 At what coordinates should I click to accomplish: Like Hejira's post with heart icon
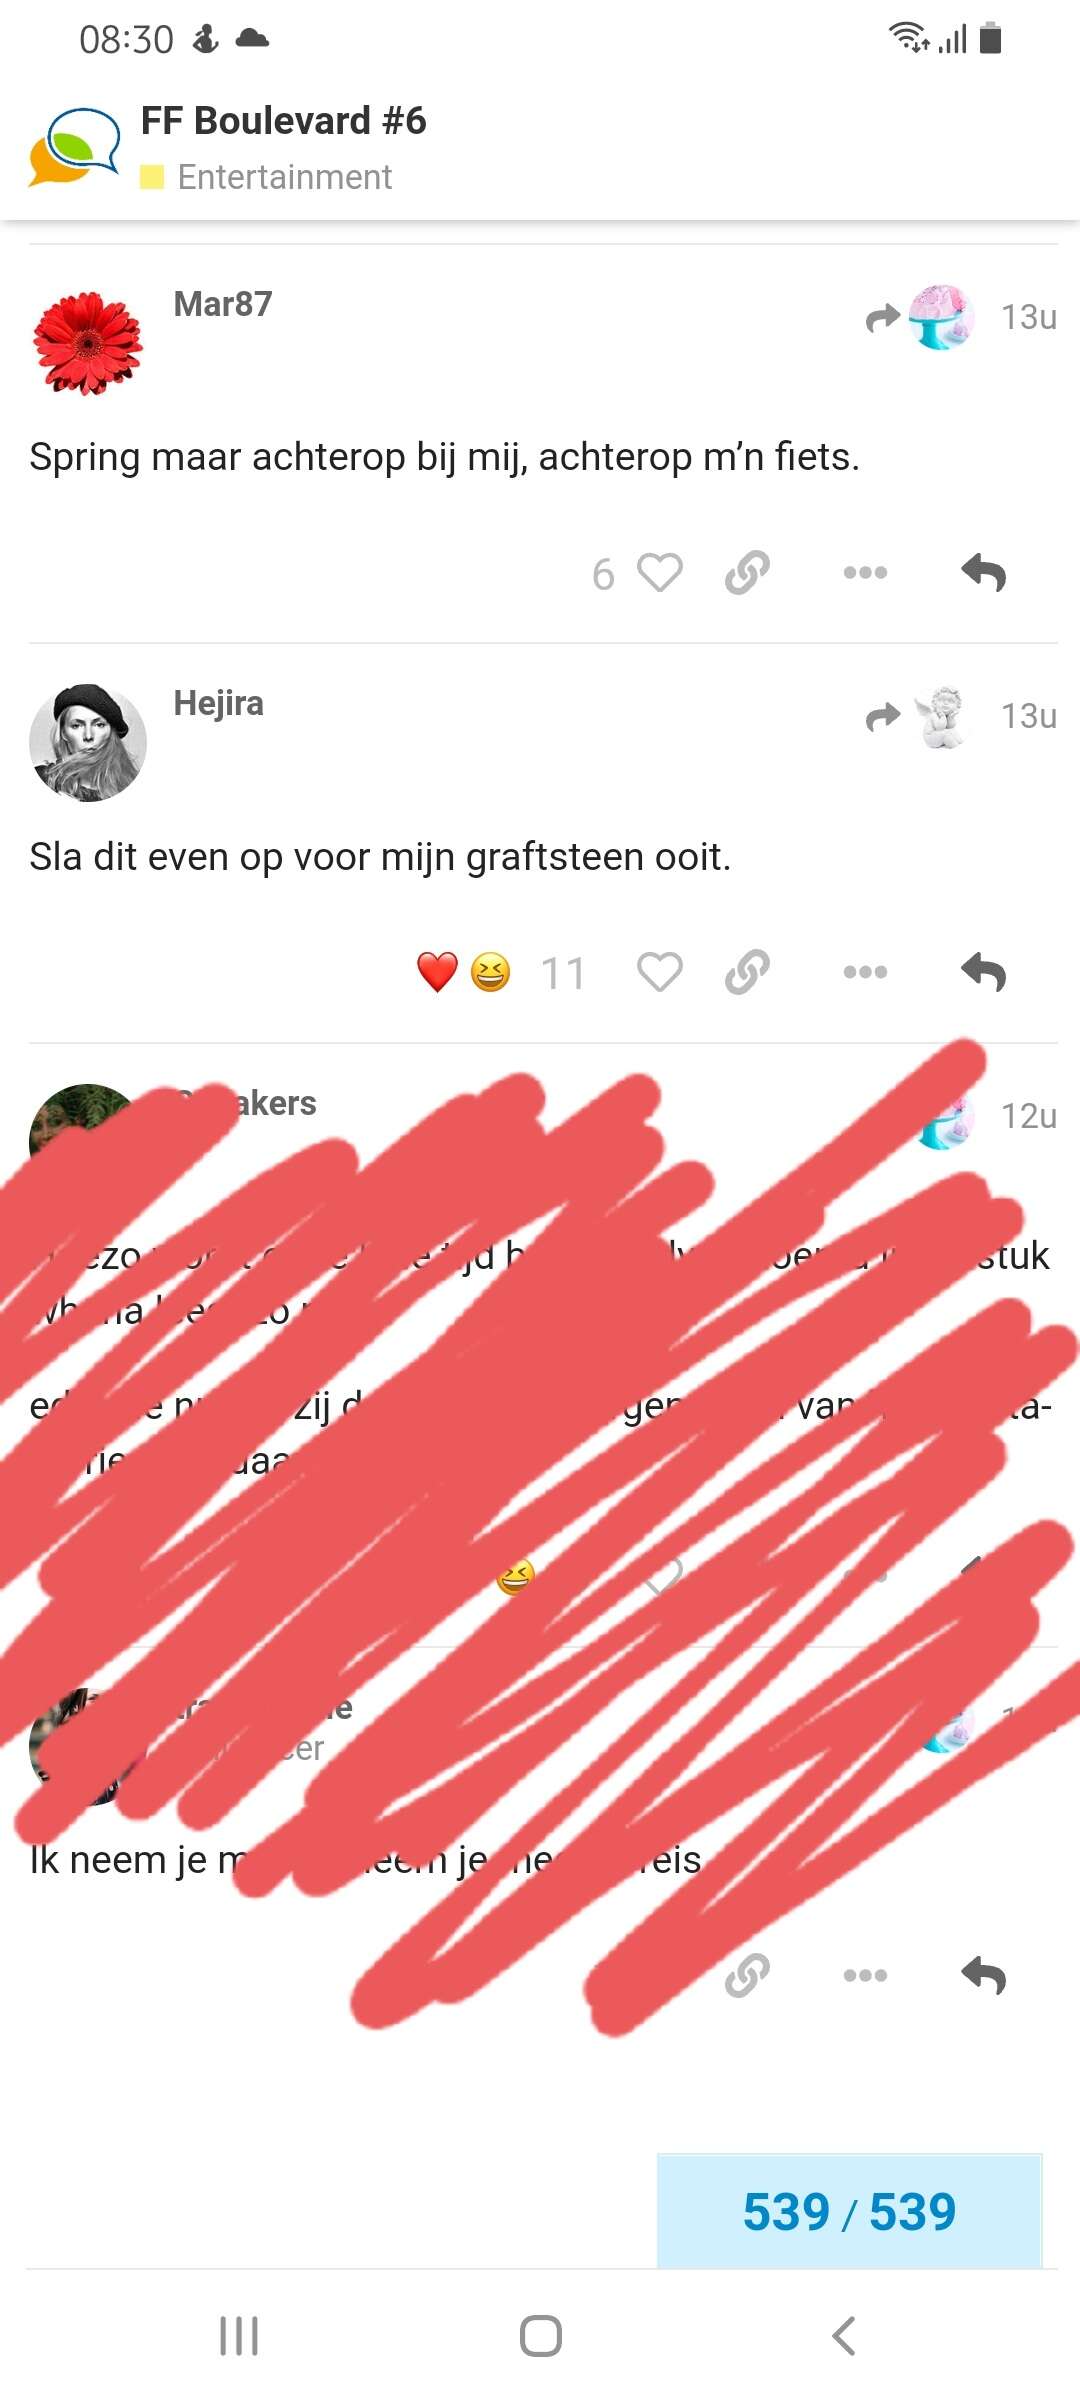(x=659, y=972)
